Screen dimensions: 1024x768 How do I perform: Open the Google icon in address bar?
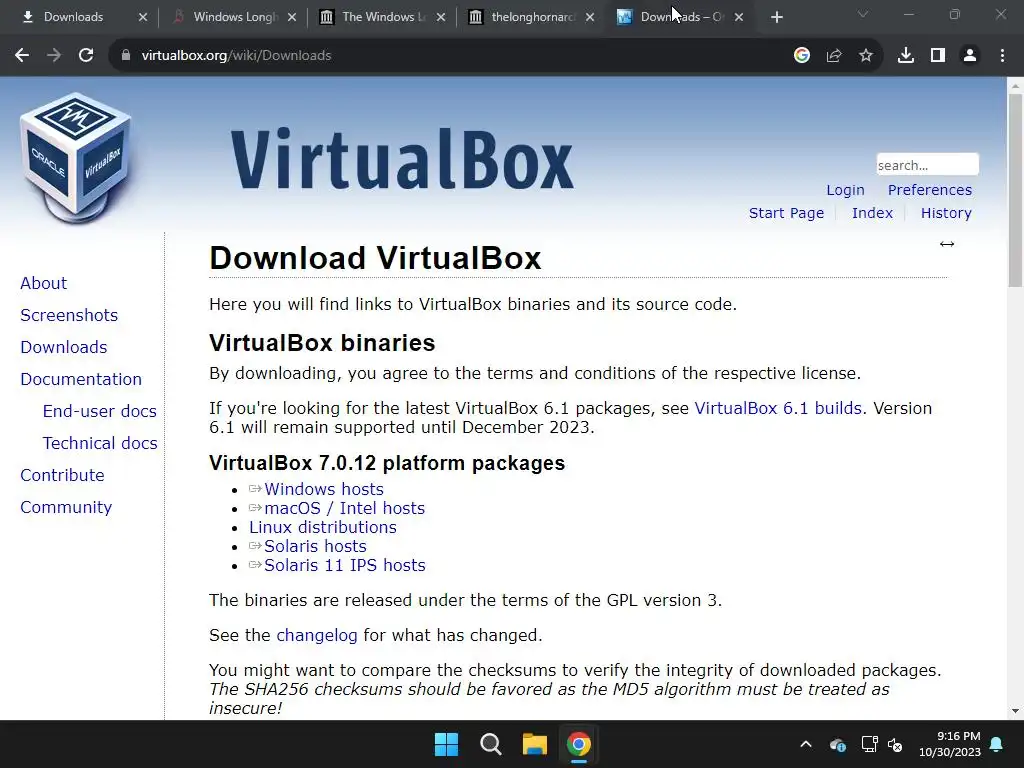(x=802, y=56)
